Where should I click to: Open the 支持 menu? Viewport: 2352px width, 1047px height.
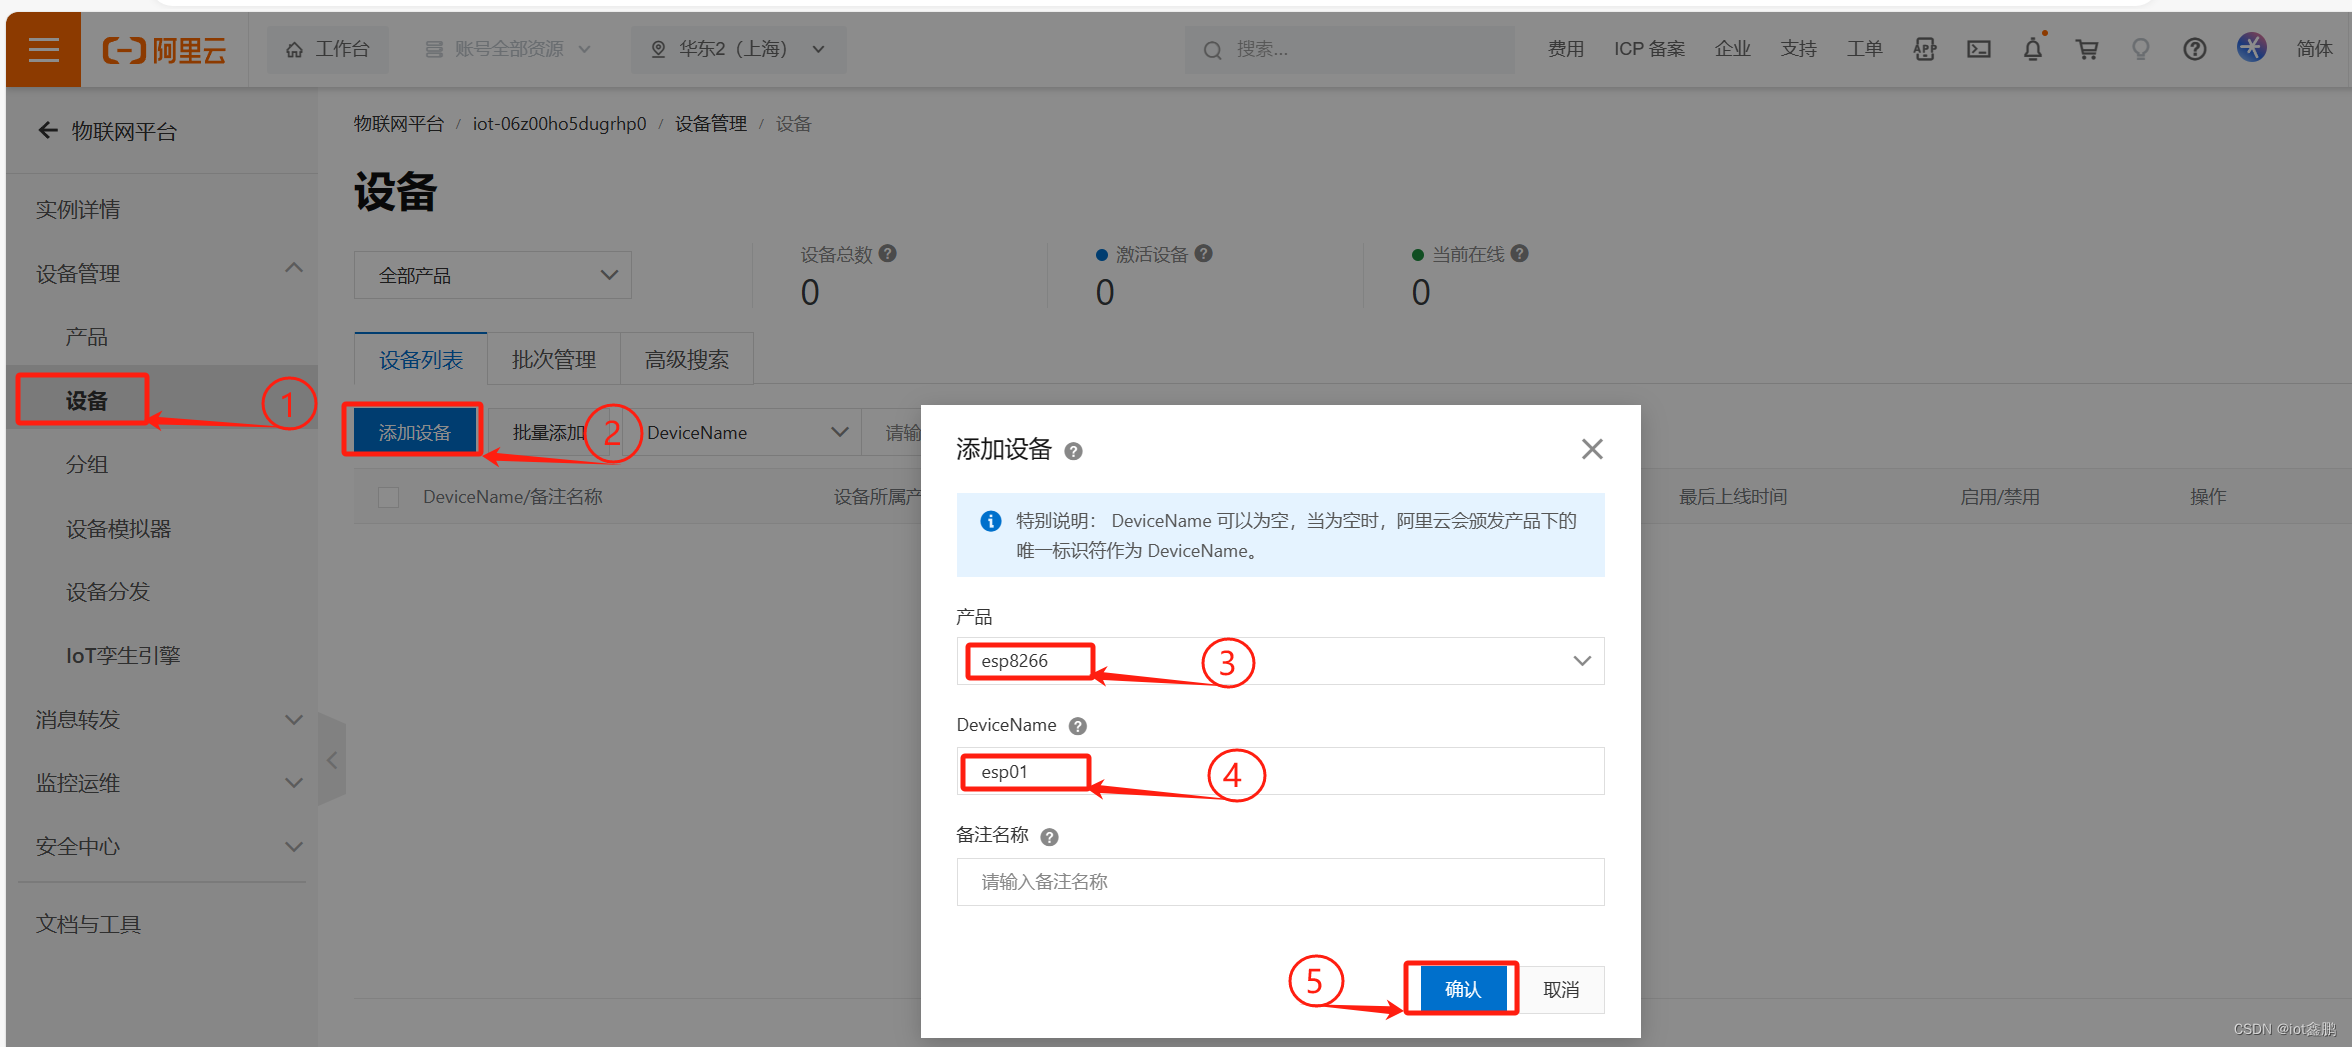1798,49
